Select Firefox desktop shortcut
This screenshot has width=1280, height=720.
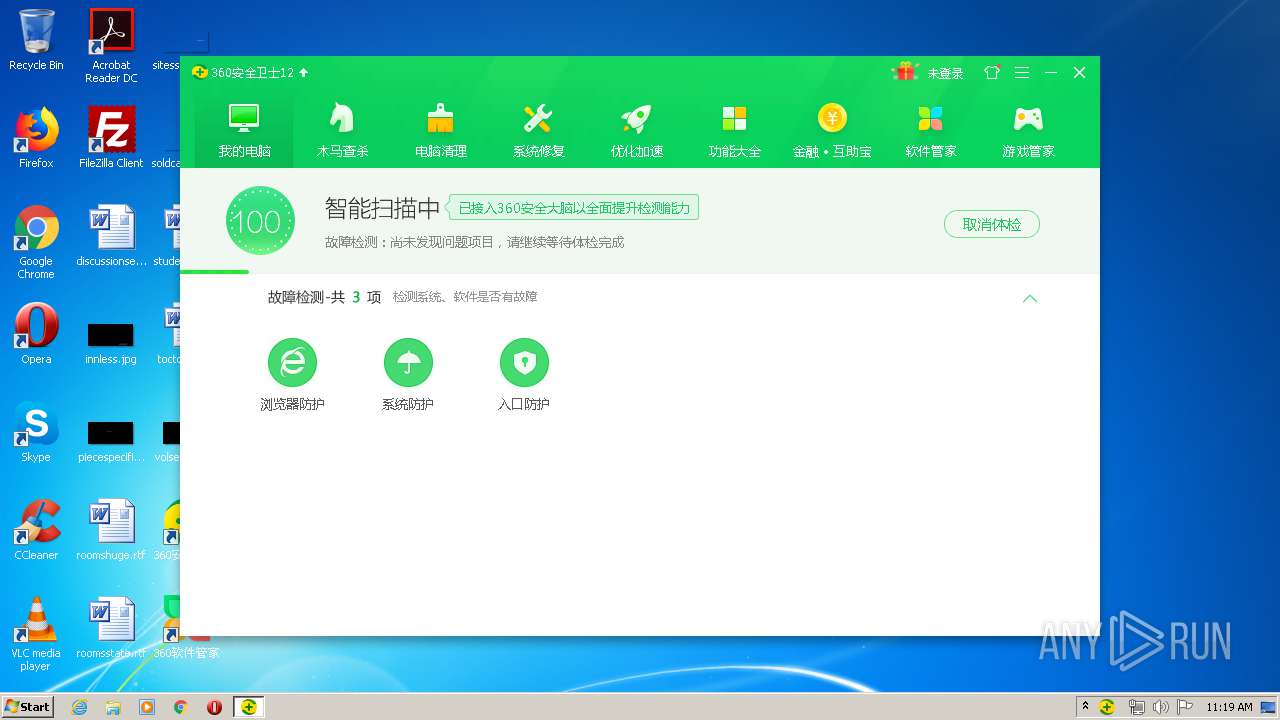tap(36, 137)
